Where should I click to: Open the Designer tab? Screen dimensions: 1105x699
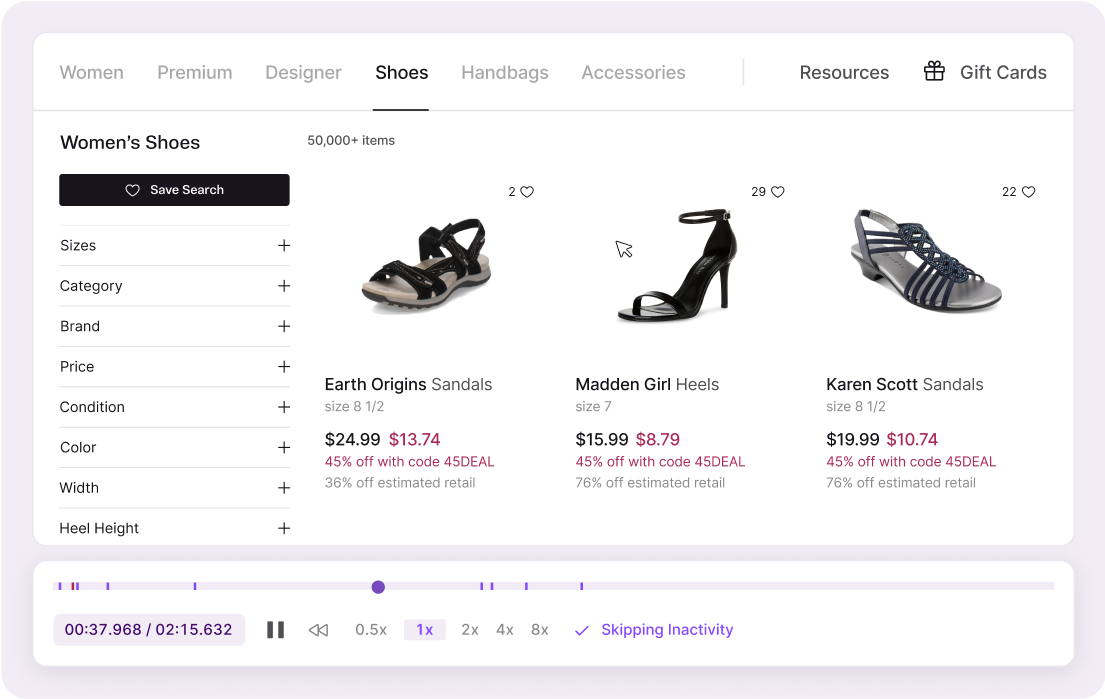tap(303, 73)
